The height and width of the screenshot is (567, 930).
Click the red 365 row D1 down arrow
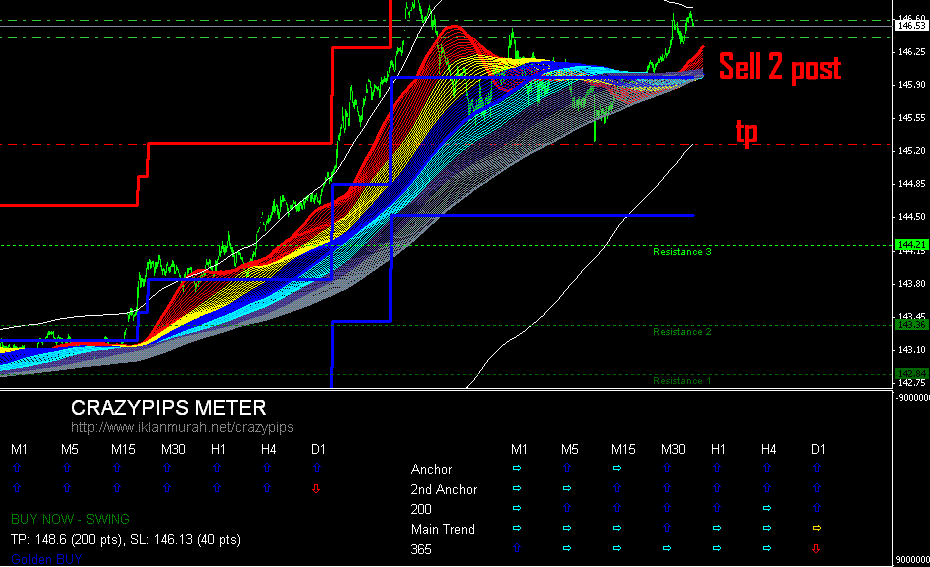click(817, 549)
